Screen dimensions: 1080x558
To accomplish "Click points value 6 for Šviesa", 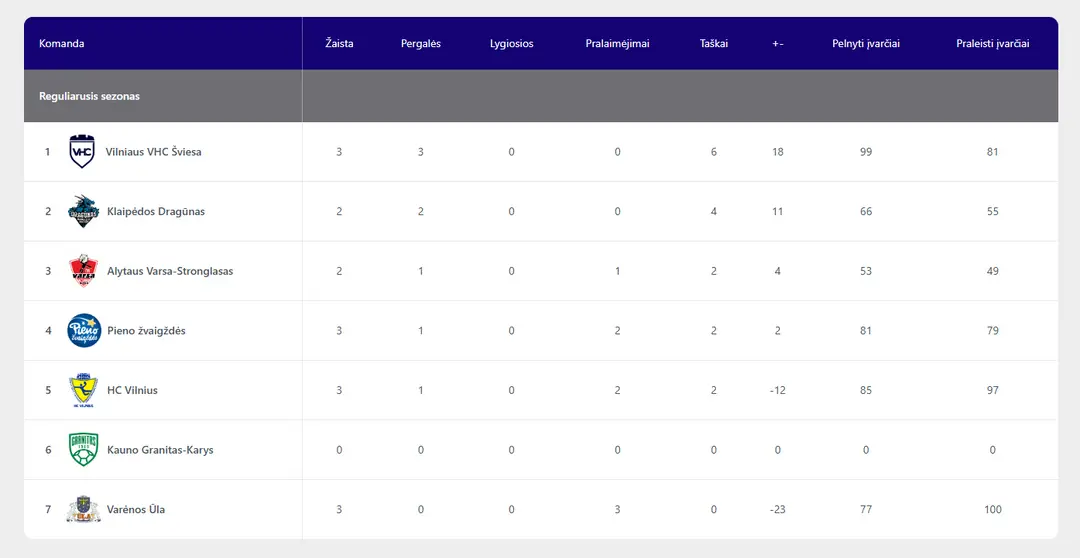I will click(714, 152).
